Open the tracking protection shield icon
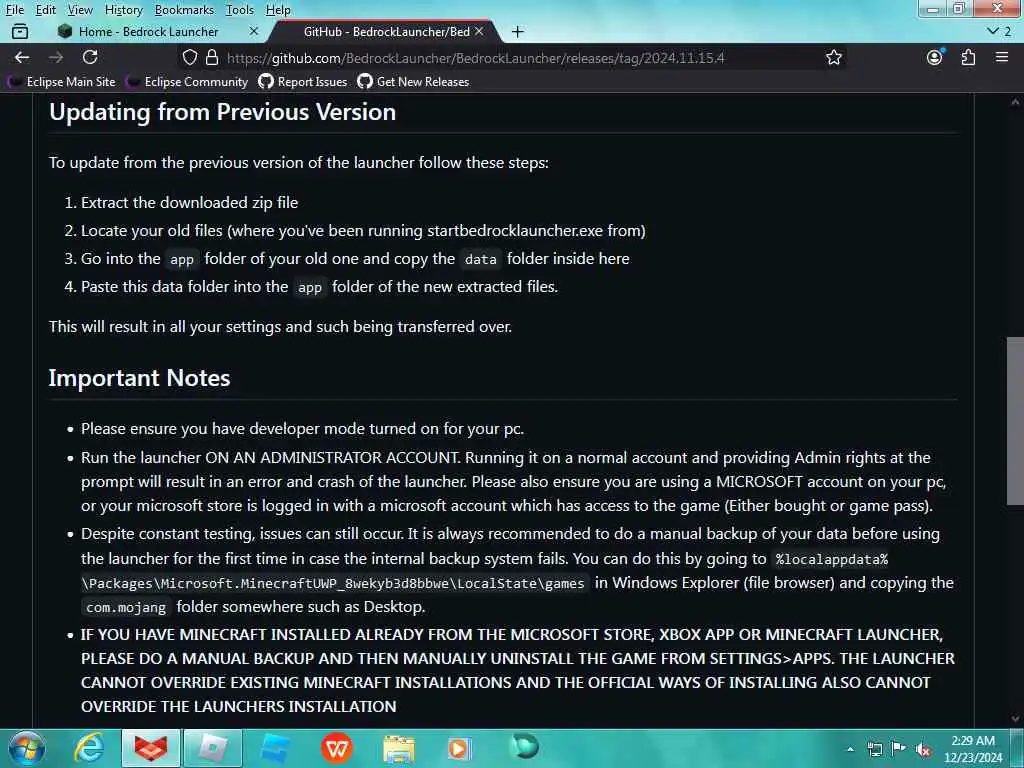The width and height of the screenshot is (1024, 768). pyautogui.click(x=189, y=57)
